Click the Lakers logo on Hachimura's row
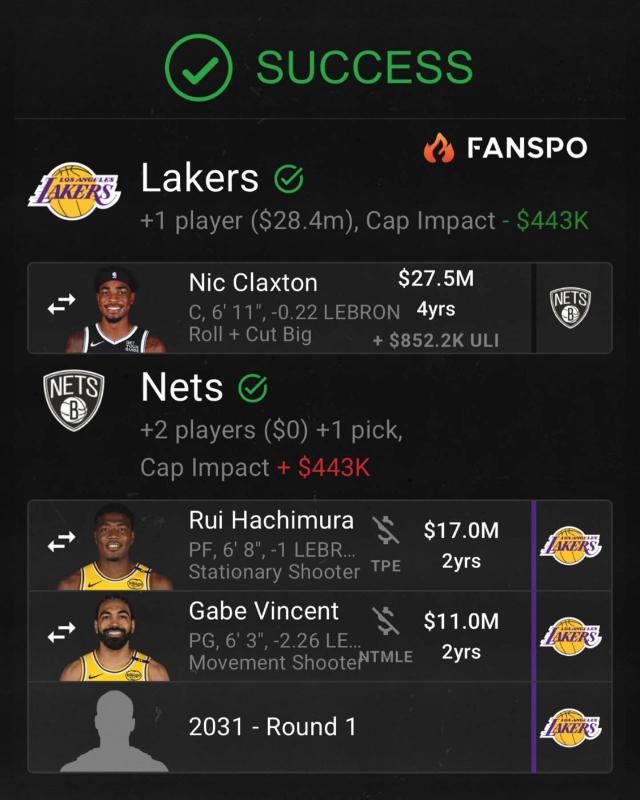Screen dimensions: 640x800 571,545
